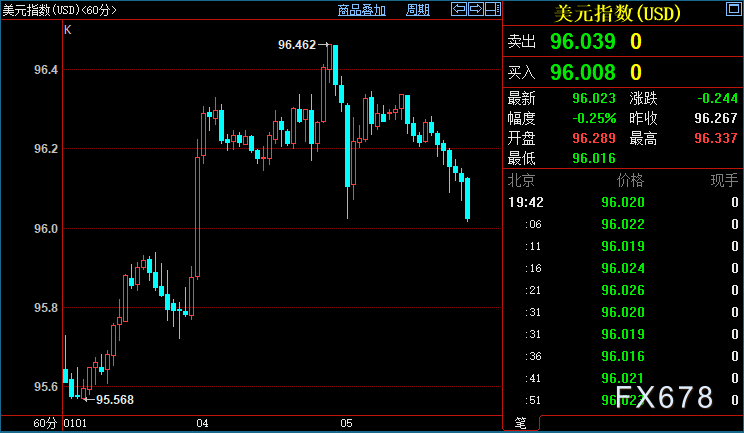744x433 pixels.
Task: Toggle the split panel layout icon
Action: pos(493,9)
